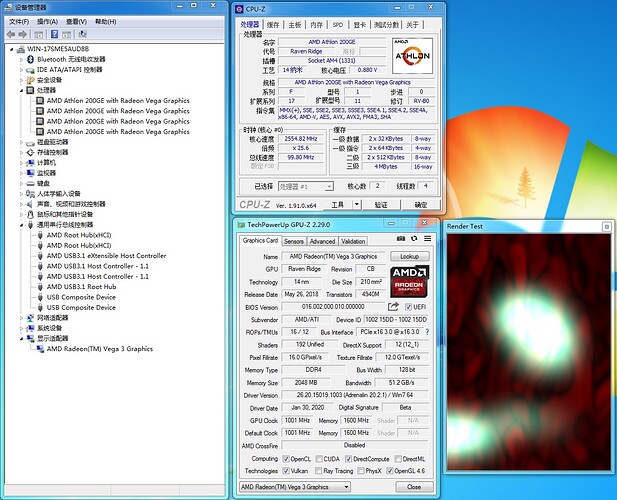617x500 pixels.
Task: Click the help icon in Device Manager toolbar
Action: (x=55, y=34)
